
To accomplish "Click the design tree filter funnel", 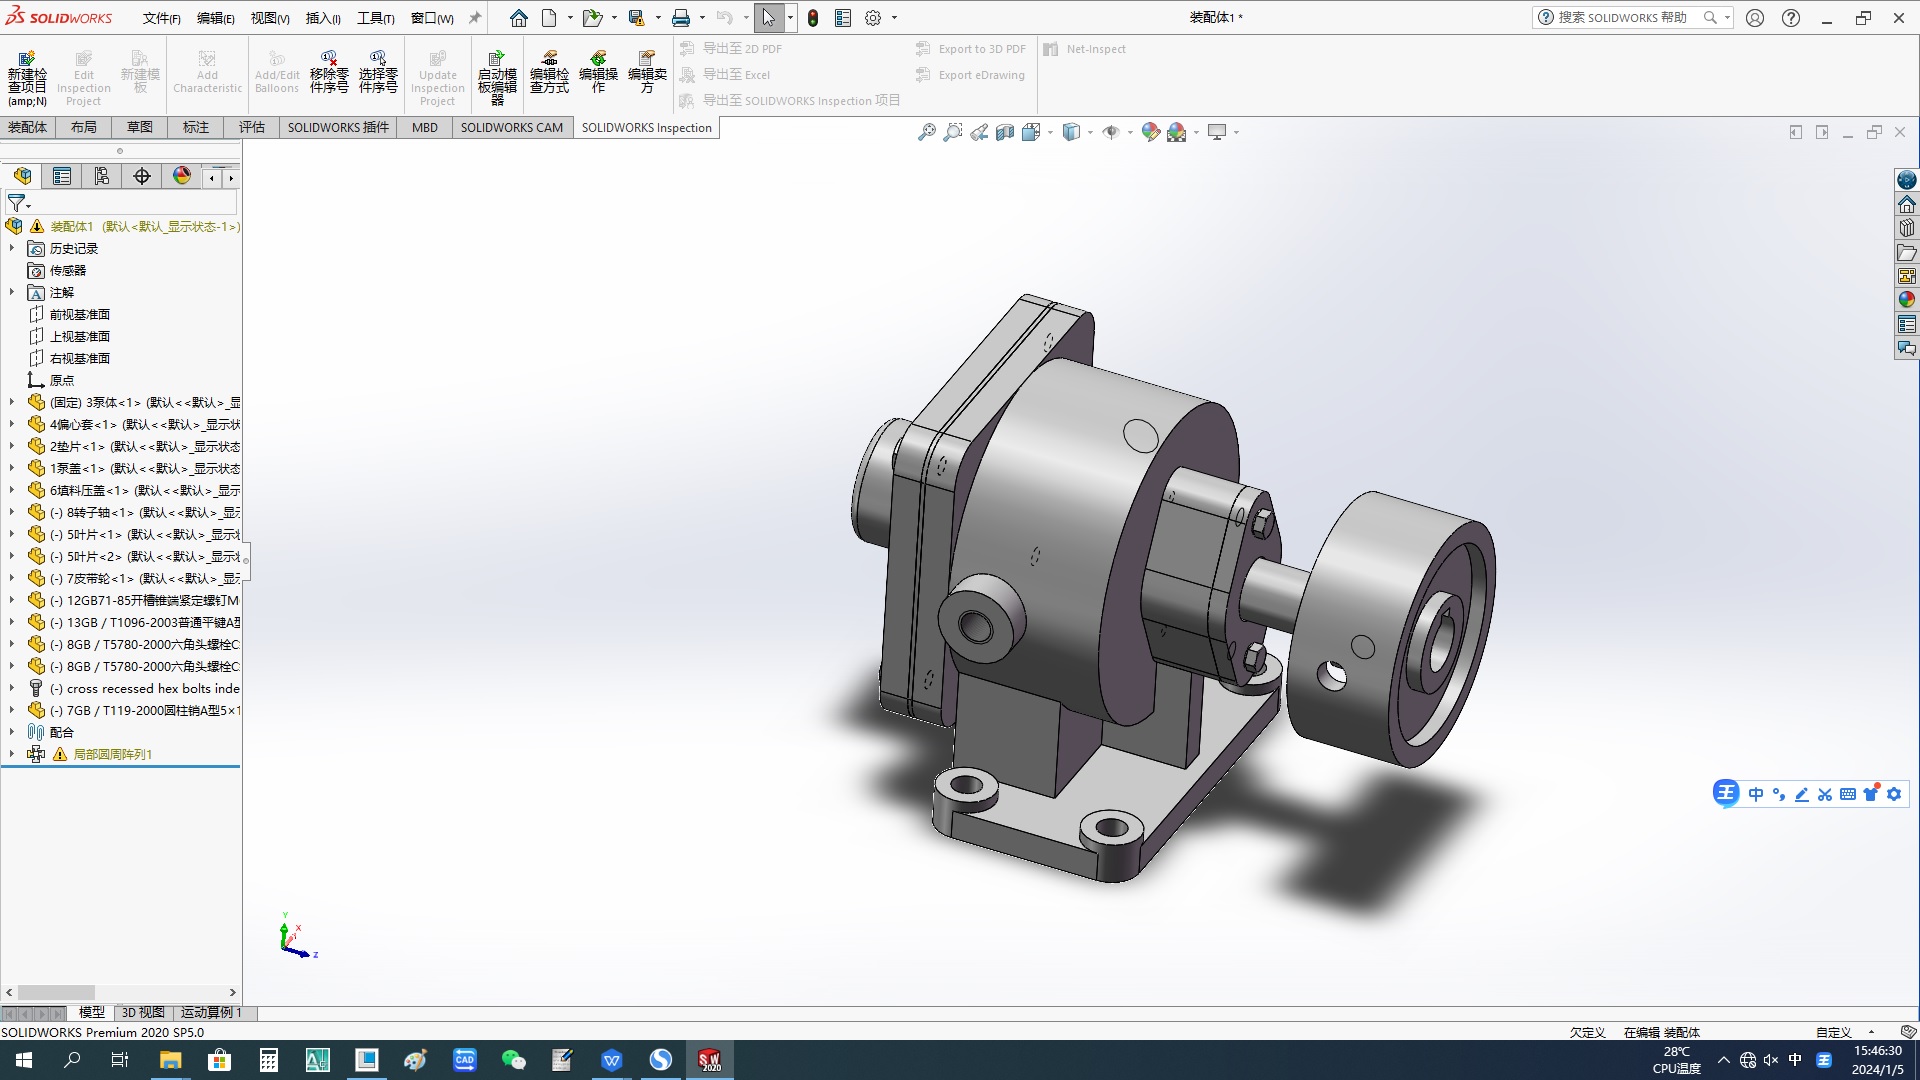I will click(x=17, y=203).
